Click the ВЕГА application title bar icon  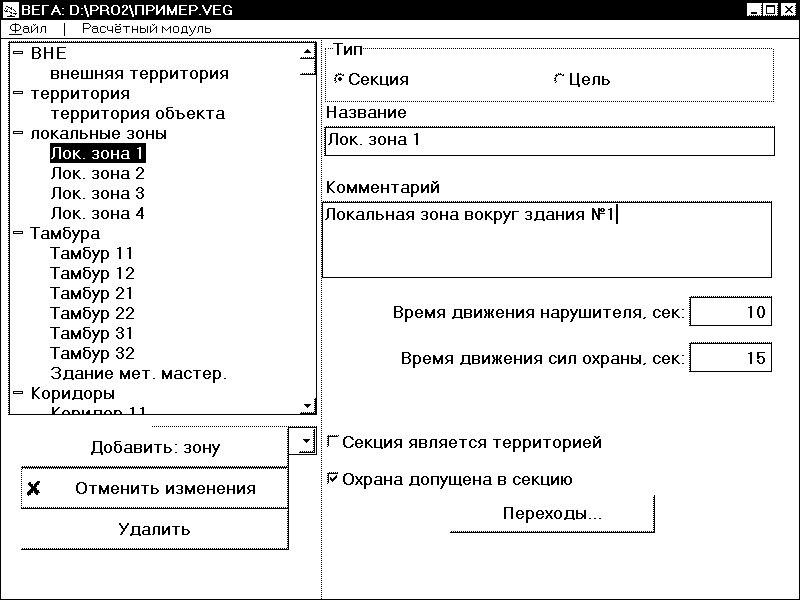(10, 10)
